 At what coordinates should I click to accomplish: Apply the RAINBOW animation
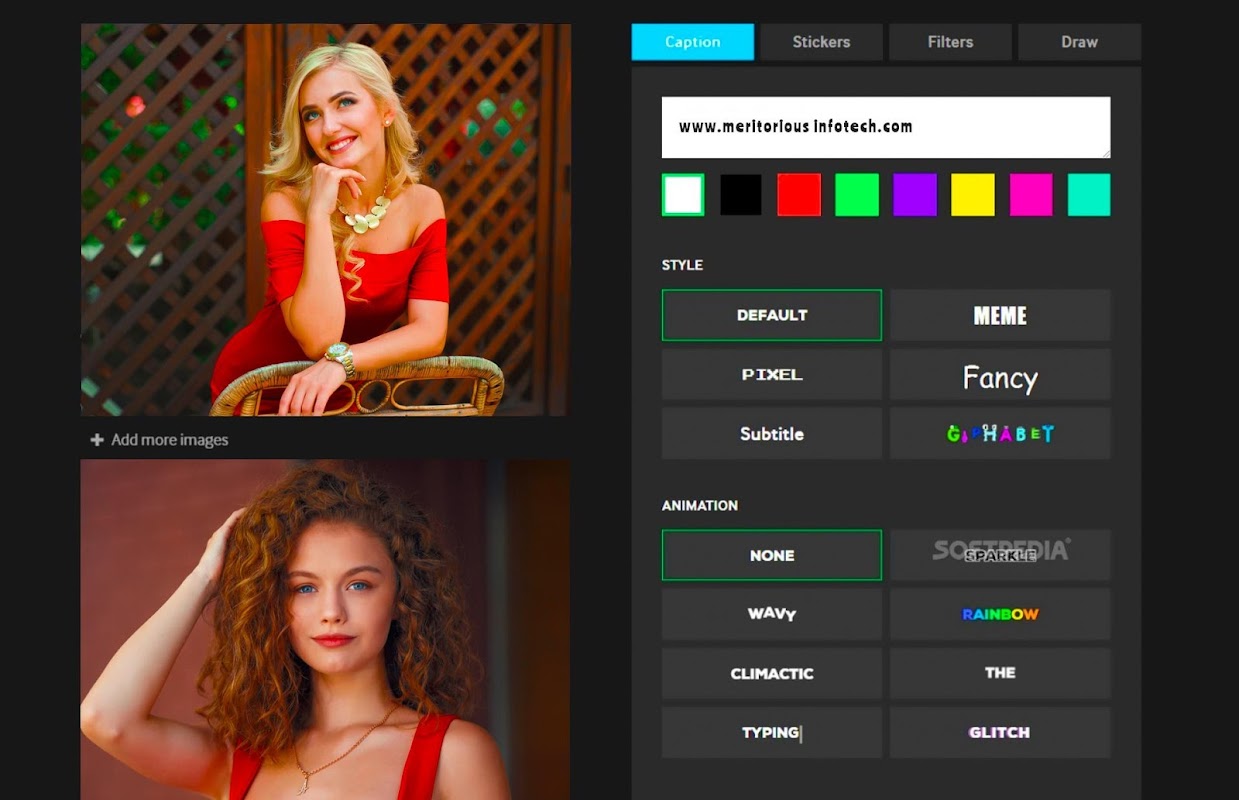[1000, 614]
